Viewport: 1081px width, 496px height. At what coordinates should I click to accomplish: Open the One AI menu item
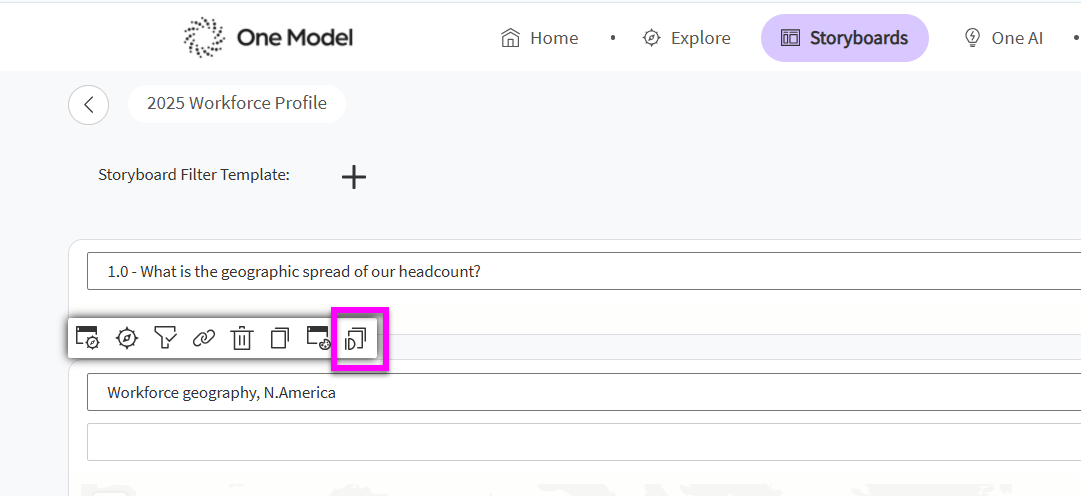[1003, 38]
